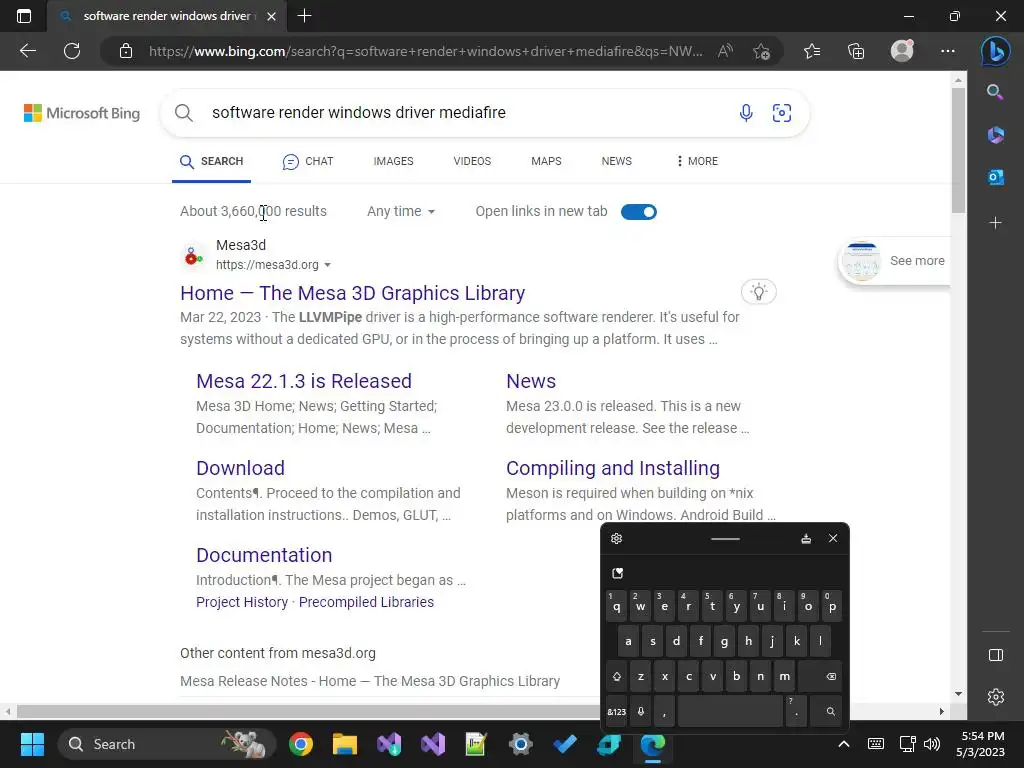Tap the spacebar on touch keyboard
Screen dimensions: 1024x768
(729, 711)
